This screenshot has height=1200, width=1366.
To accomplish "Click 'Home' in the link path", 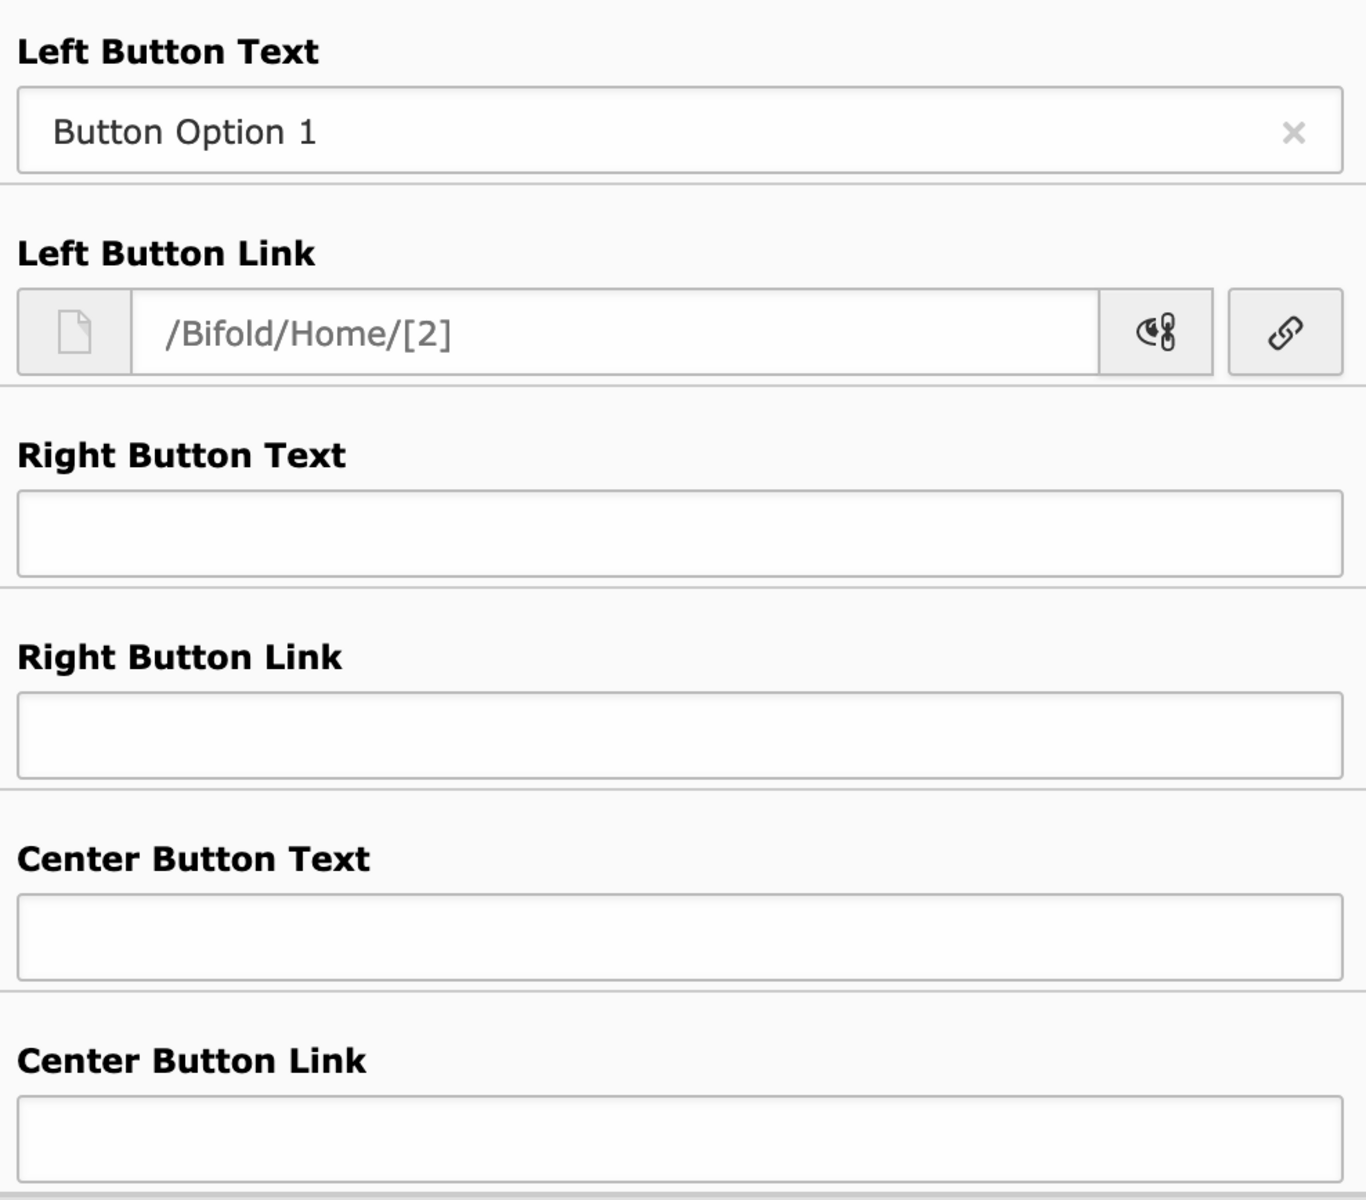I will [339, 333].
